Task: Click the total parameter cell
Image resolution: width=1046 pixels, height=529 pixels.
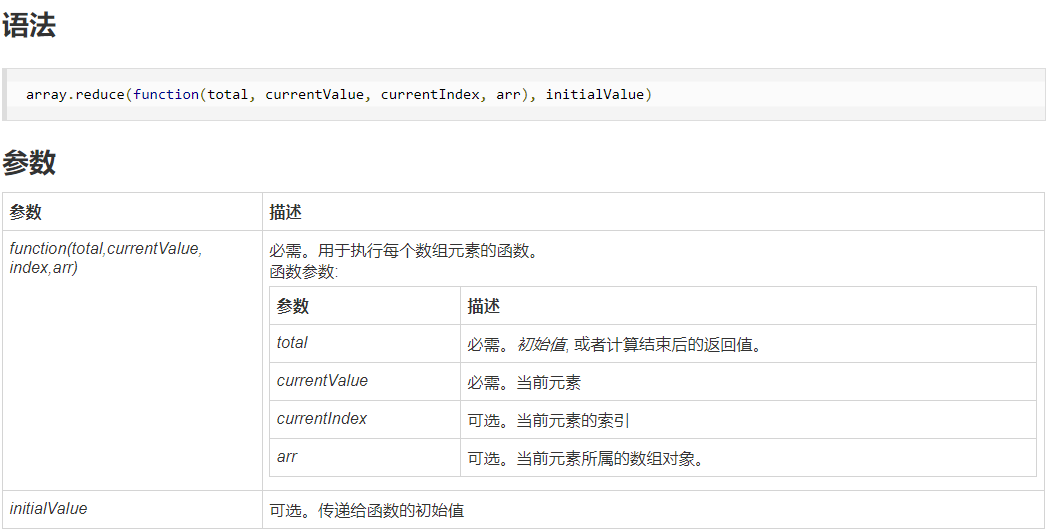Action: coord(365,344)
